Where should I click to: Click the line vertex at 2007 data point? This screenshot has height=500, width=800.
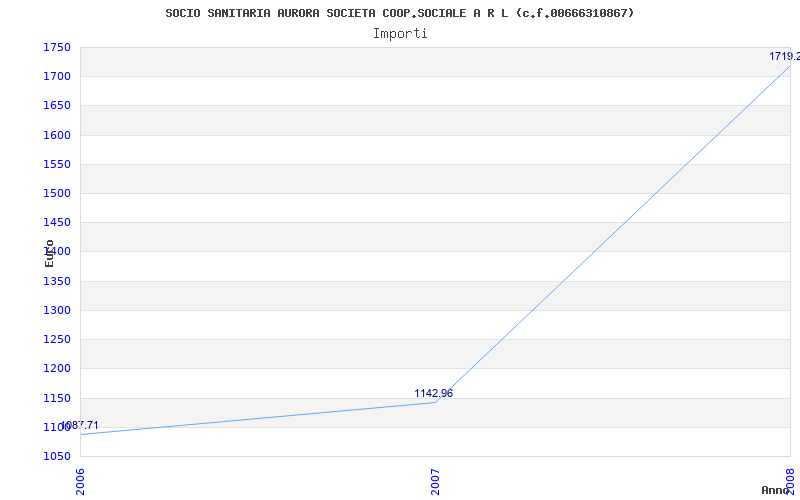pyautogui.click(x=435, y=402)
